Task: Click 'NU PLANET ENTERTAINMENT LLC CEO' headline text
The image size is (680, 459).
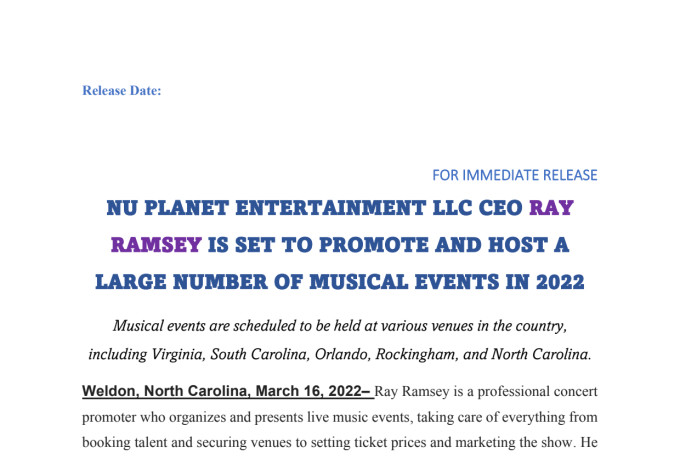Action: point(314,208)
